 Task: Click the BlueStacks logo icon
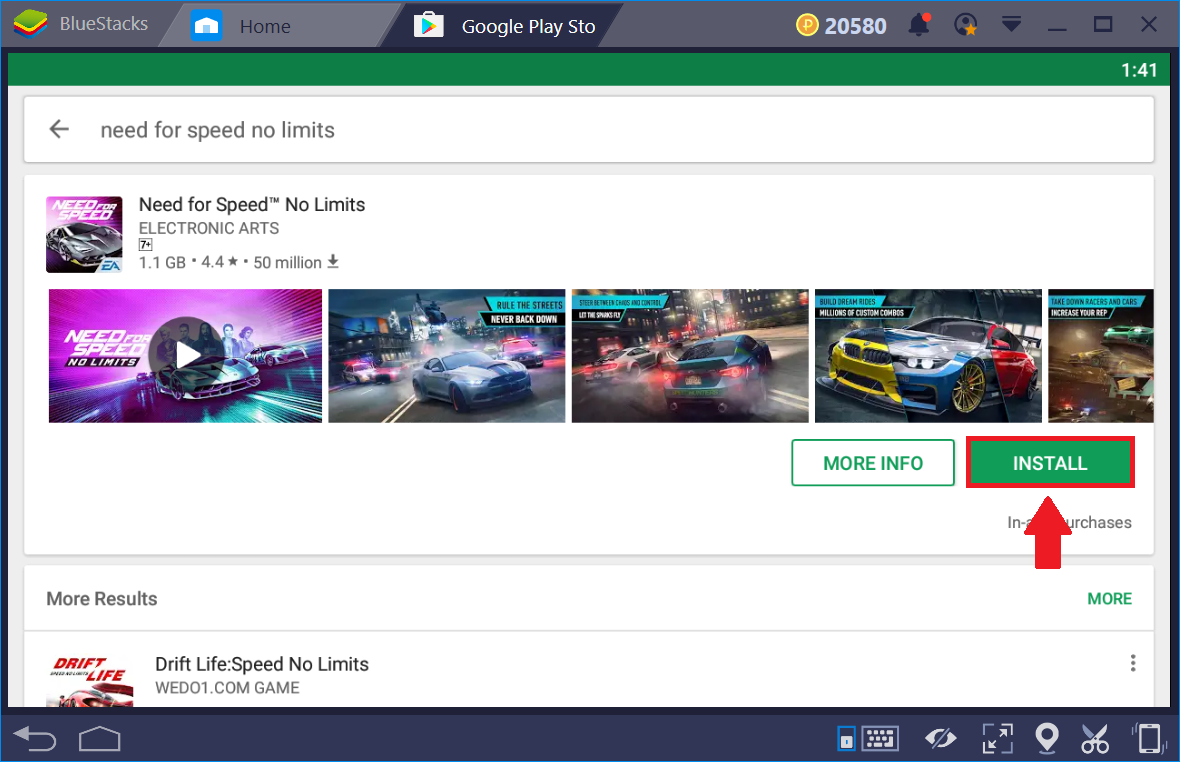point(30,24)
